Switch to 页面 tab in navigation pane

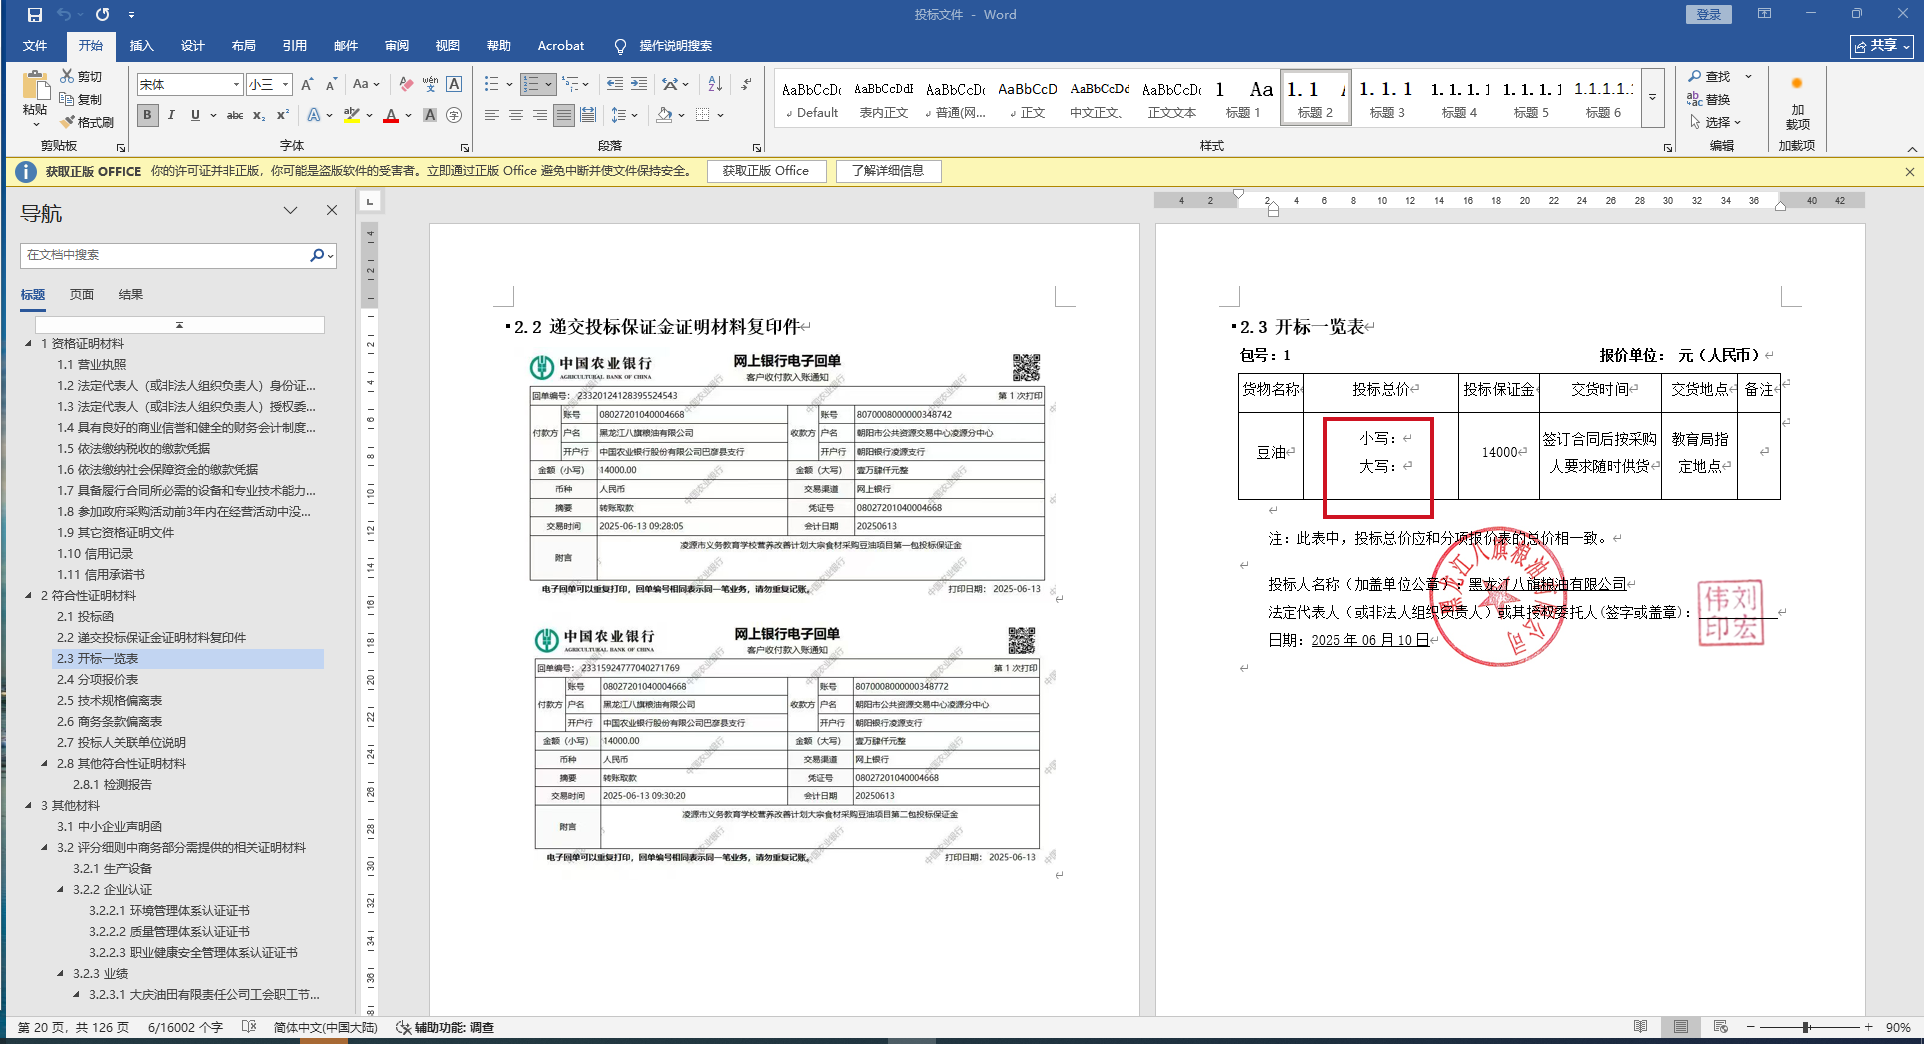tap(82, 294)
